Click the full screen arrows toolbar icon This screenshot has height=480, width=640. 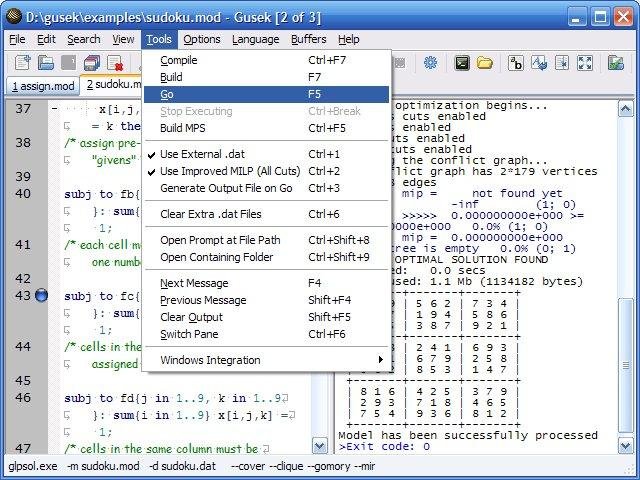(x=585, y=63)
